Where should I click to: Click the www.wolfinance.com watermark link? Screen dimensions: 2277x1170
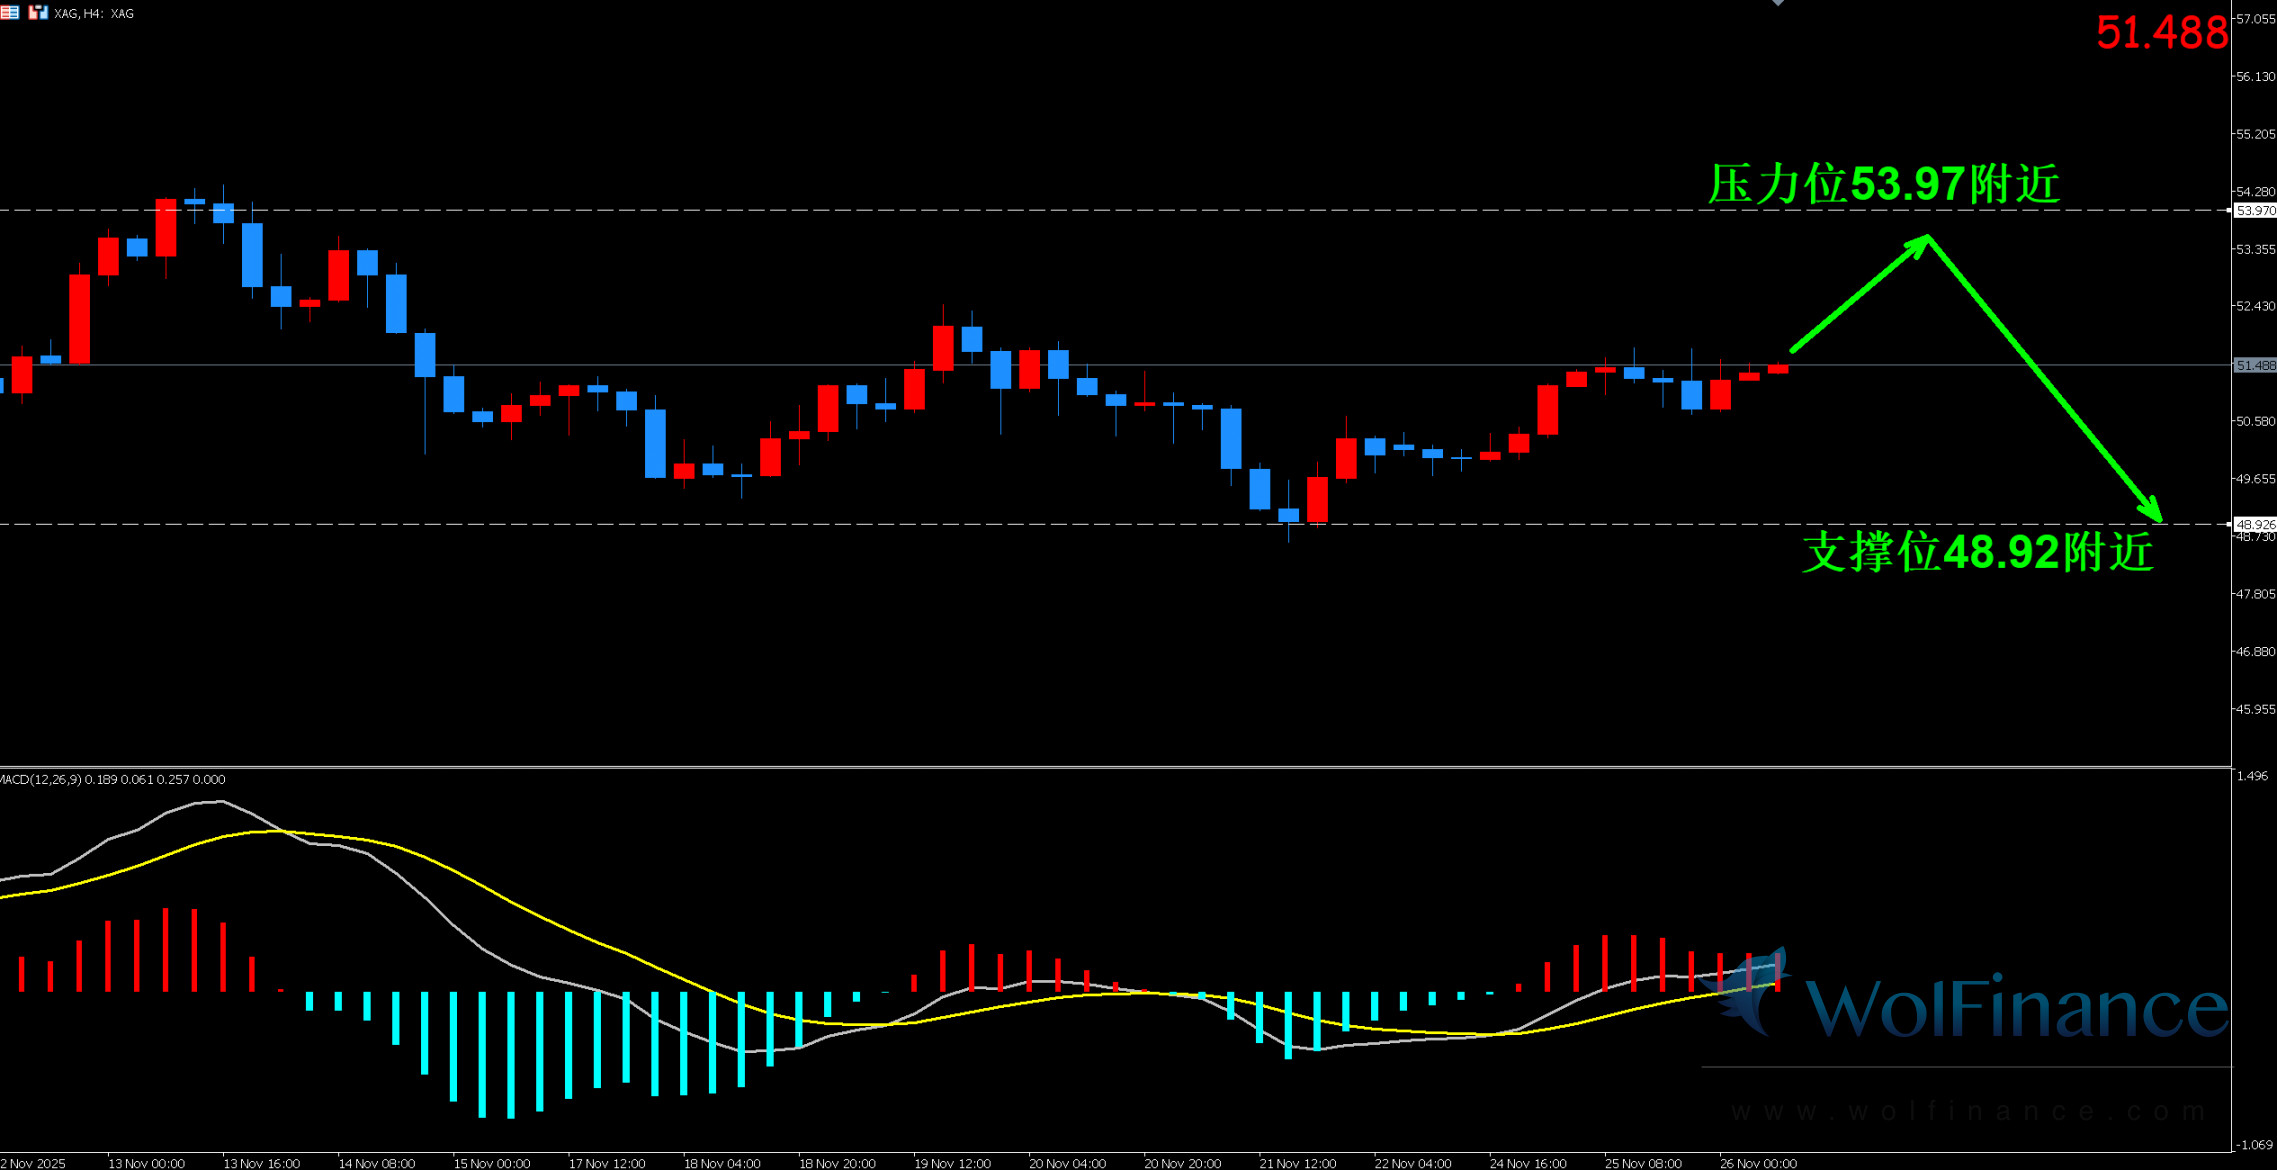(1968, 1111)
